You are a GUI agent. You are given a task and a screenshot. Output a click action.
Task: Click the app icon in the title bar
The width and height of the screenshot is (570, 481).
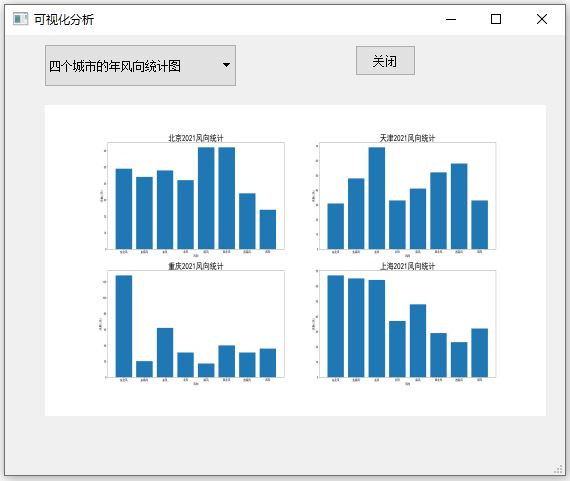(20, 19)
